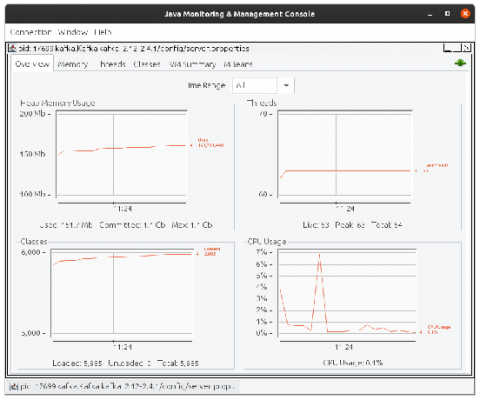
Task: Maximize the Java Monitoring Console window
Action: 447,14
